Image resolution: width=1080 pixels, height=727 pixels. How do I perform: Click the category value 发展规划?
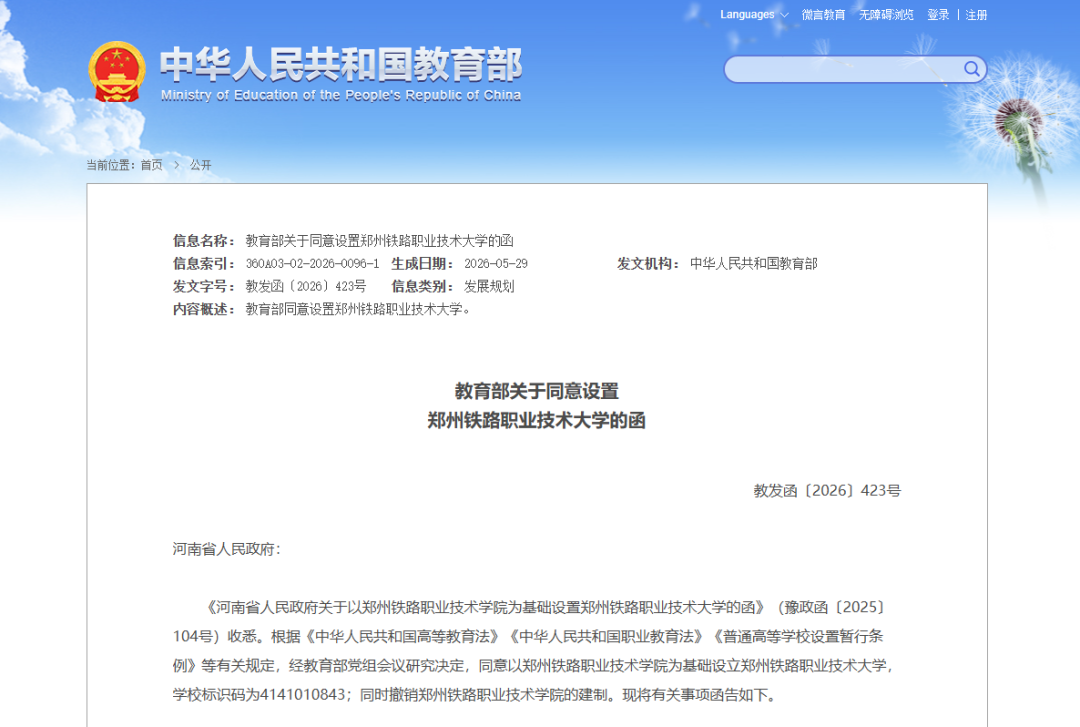[489, 286]
